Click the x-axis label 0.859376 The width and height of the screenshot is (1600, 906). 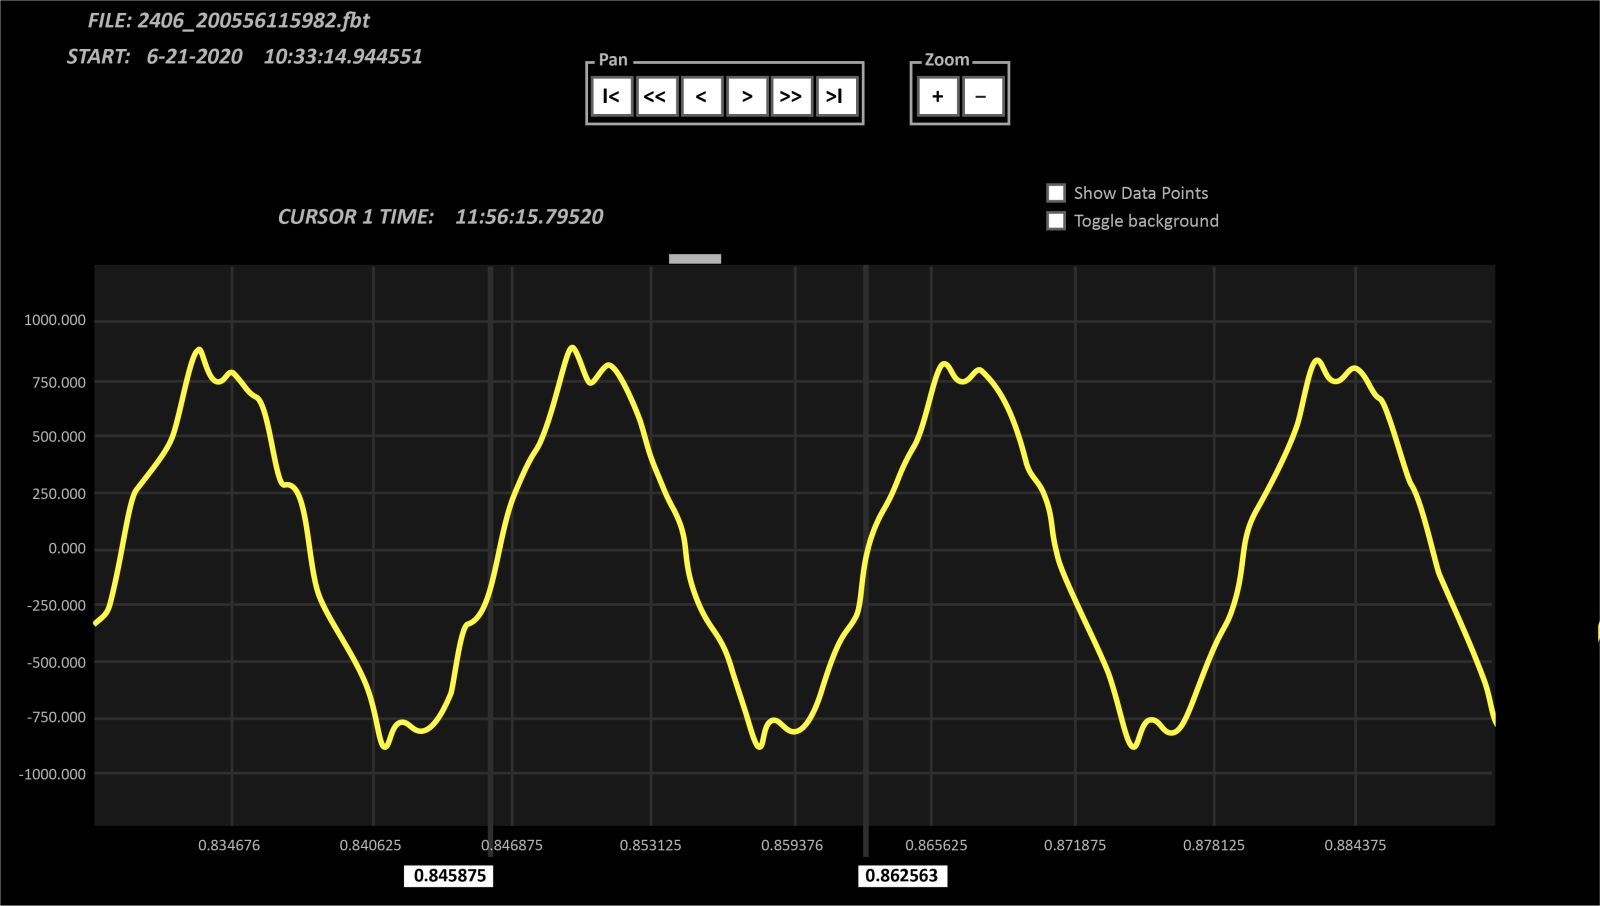(792, 846)
